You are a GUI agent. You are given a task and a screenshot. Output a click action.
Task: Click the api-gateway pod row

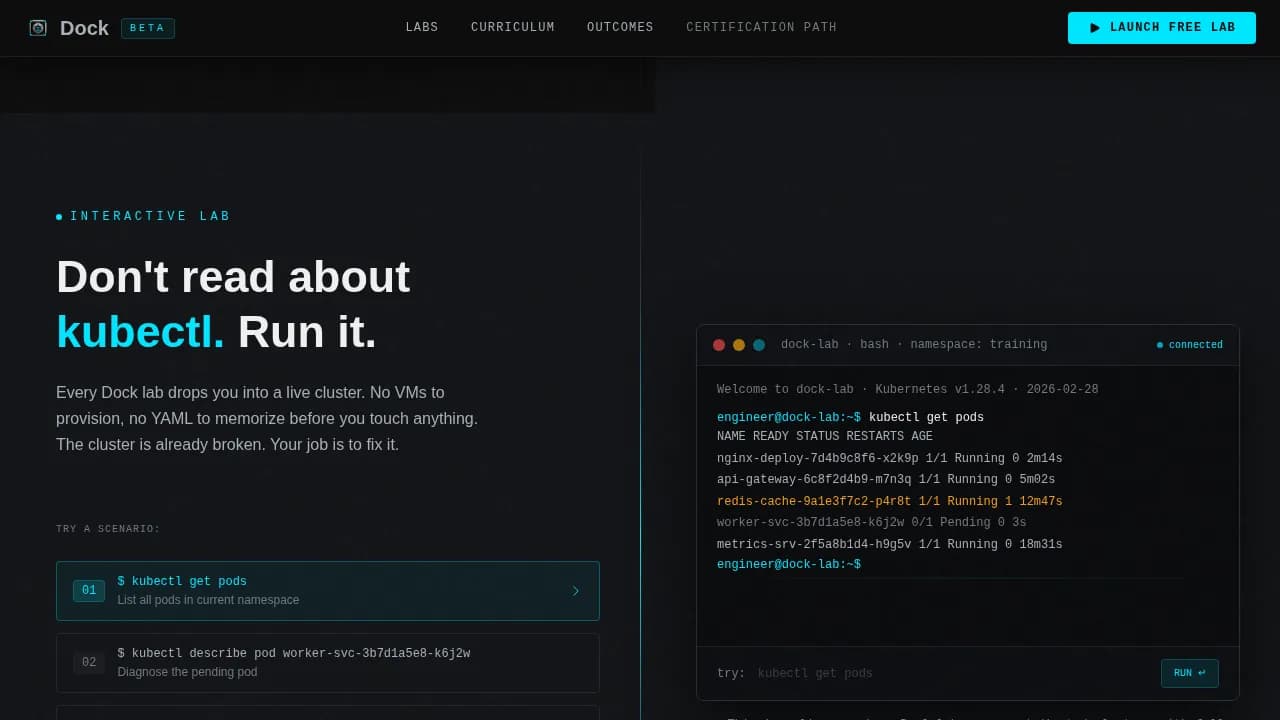[x=886, y=480]
